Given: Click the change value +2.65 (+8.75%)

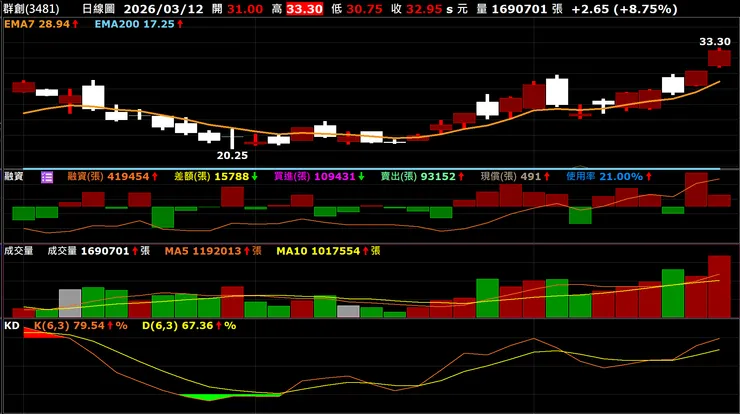Looking at the screenshot, I should point(624,9).
